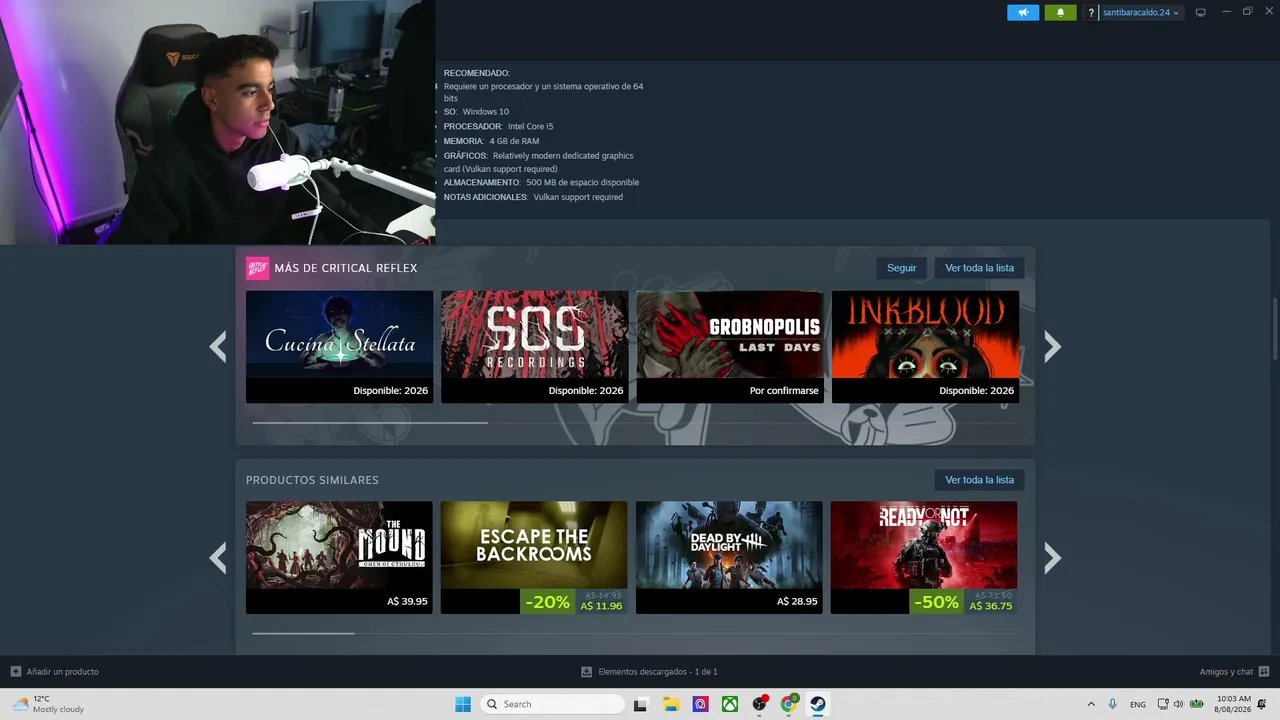Image resolution: width=1280 pixels, height=720 pixels.
Task: Click the A$ 39.95 price
Action: coord(407,602)
